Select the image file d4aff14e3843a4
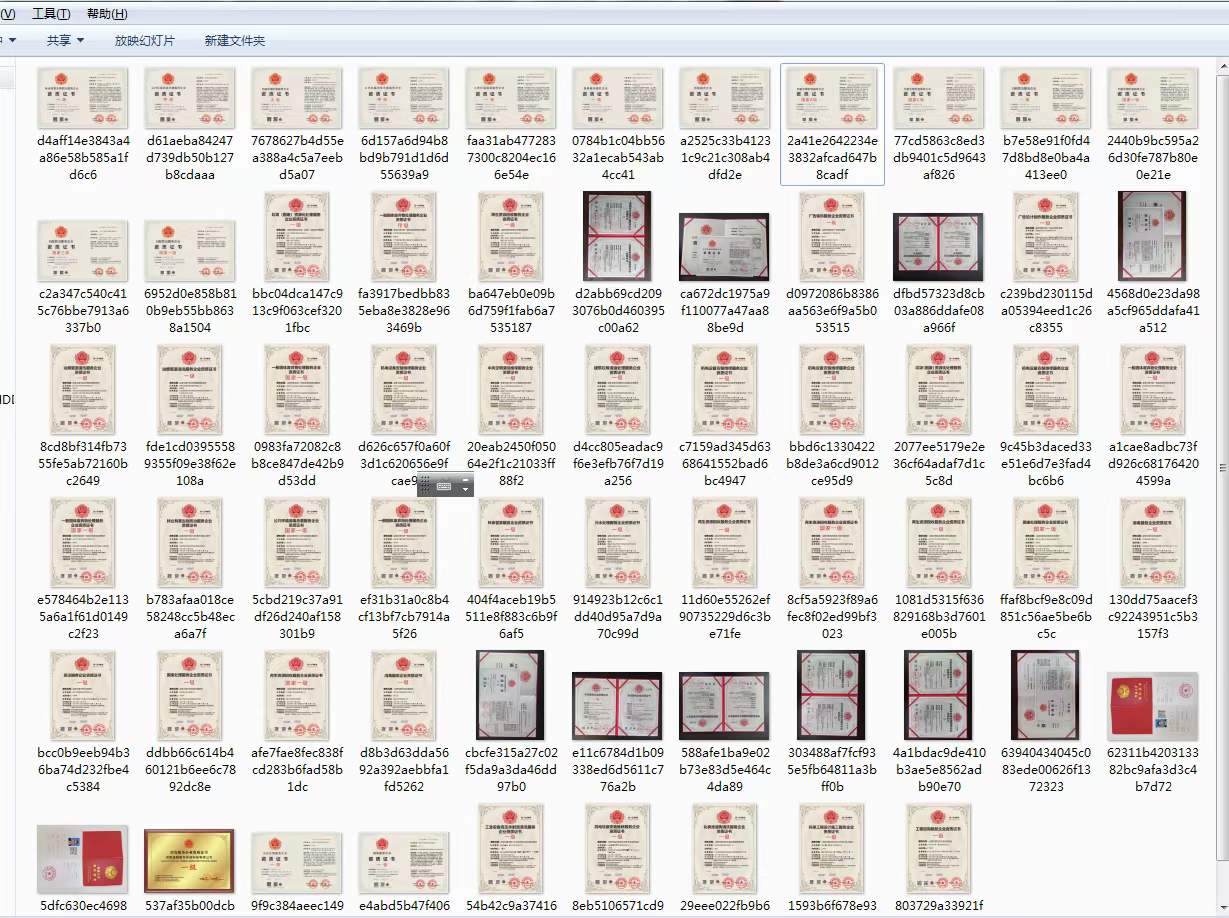The width and height of the screenshot is (1229, 918). click(82, 98)
